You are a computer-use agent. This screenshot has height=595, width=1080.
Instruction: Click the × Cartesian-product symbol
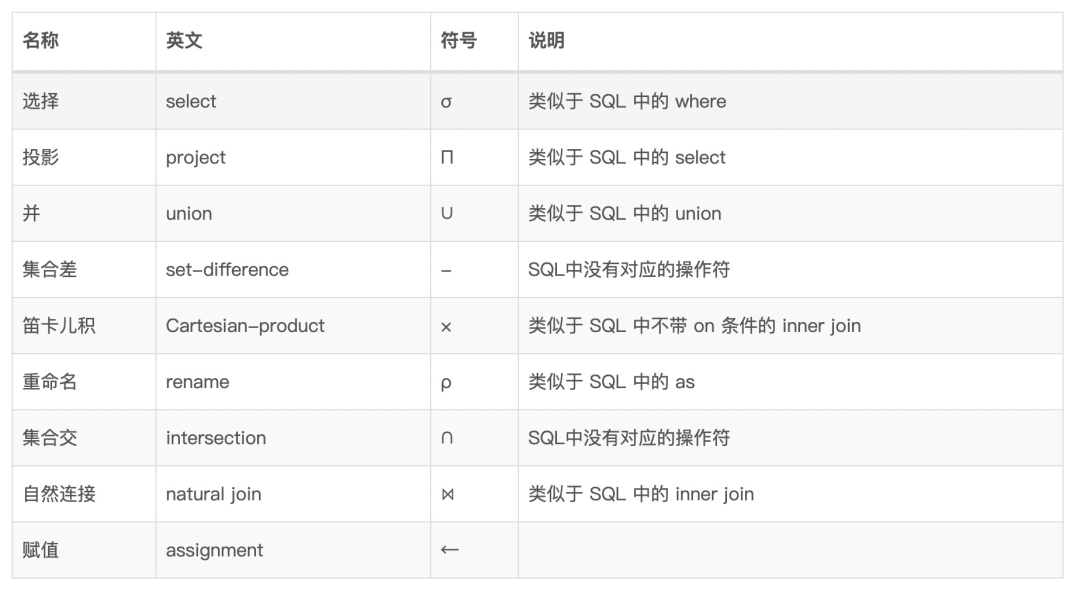(x=446, y=326)
